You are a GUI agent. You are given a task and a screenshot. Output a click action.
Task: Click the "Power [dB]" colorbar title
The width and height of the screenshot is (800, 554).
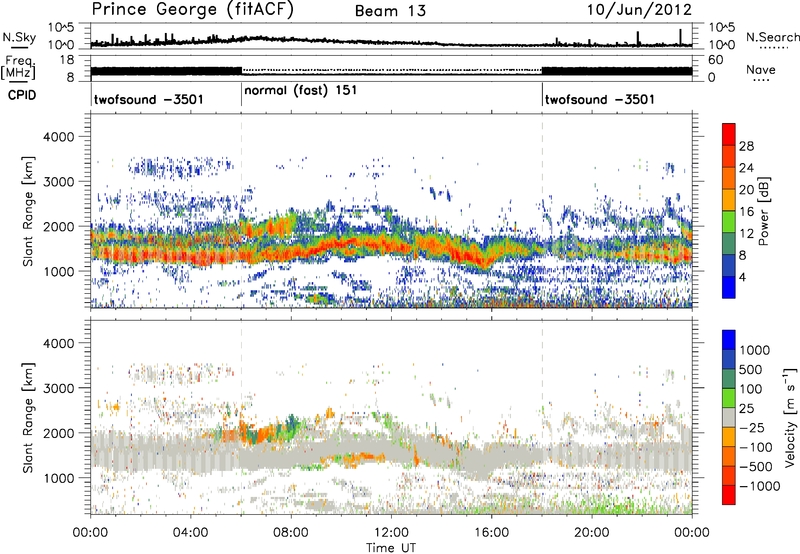coord(763,211)
